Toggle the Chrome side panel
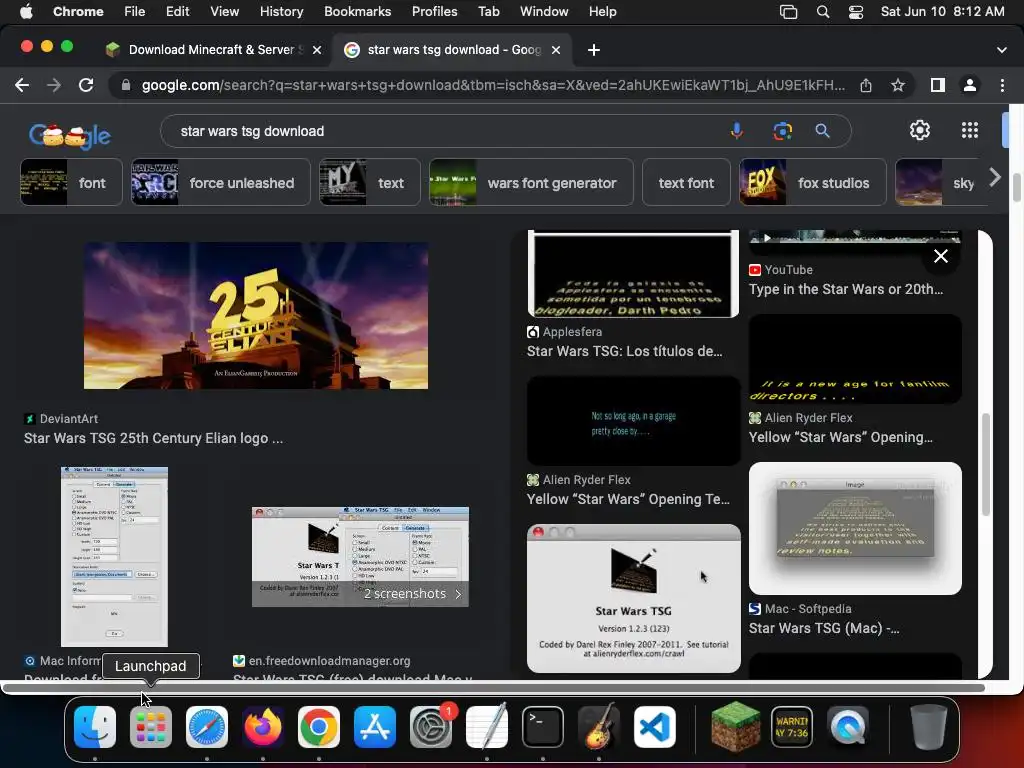 pyautogui.click(x=938, y=85)
